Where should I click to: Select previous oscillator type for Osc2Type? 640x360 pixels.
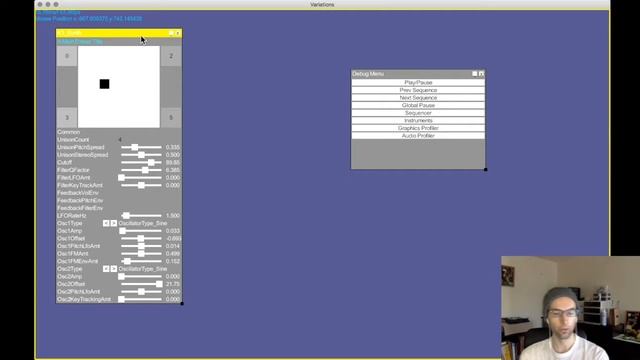click(106, 269)
